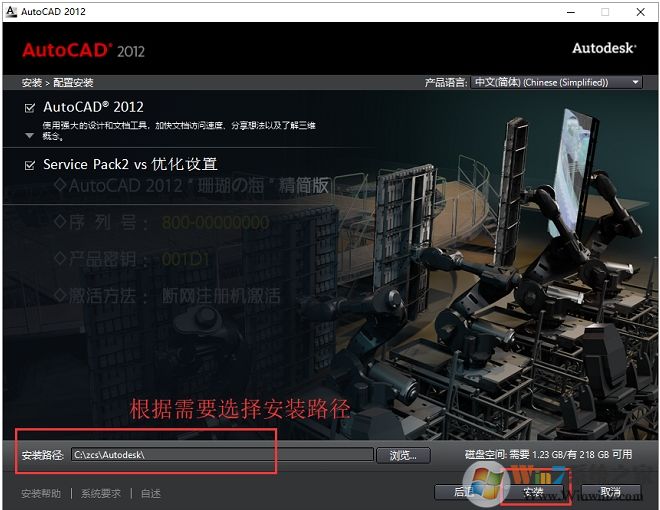The width and height of the screenshot is (660, 510).
Task: Click the 后退 back button
Action: (x=464, y=491)
